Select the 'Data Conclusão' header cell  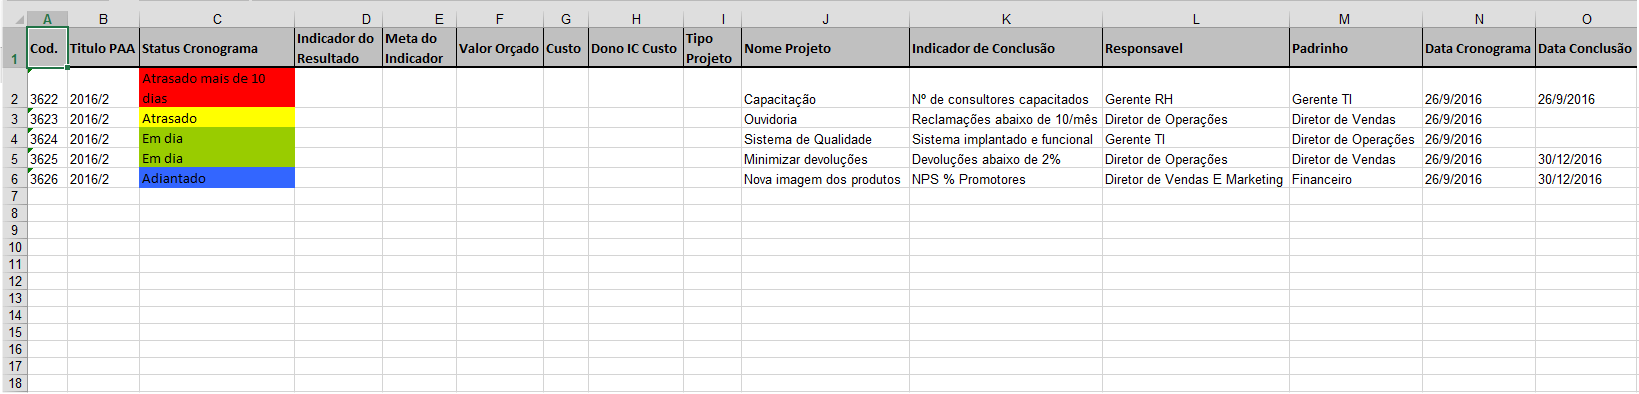pos(1586,48)
